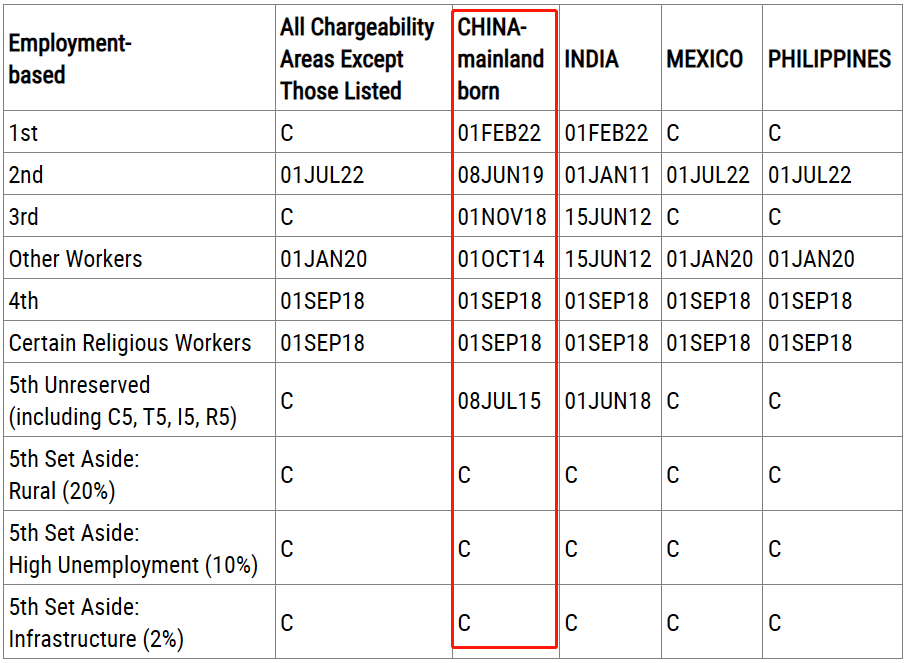Click the 3rd preference row label
The height and width of the screenshot is (663, 906).
pos(24,217)
